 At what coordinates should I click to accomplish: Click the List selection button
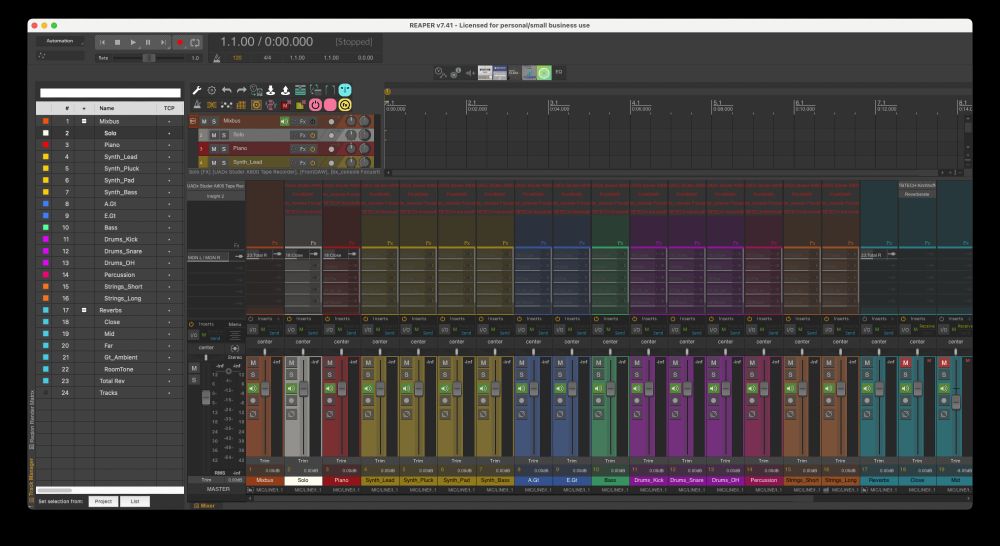[x=134, y=501]
